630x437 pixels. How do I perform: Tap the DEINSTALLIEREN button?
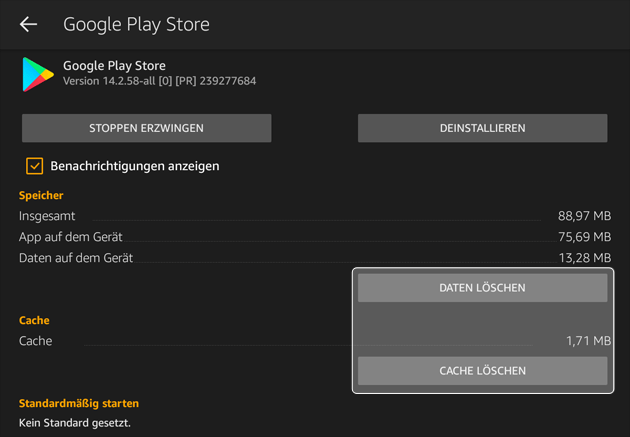[x=483, y=128]
